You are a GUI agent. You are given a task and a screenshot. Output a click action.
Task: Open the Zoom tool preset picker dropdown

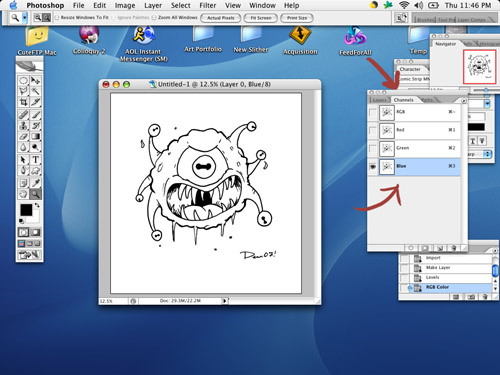25,18
